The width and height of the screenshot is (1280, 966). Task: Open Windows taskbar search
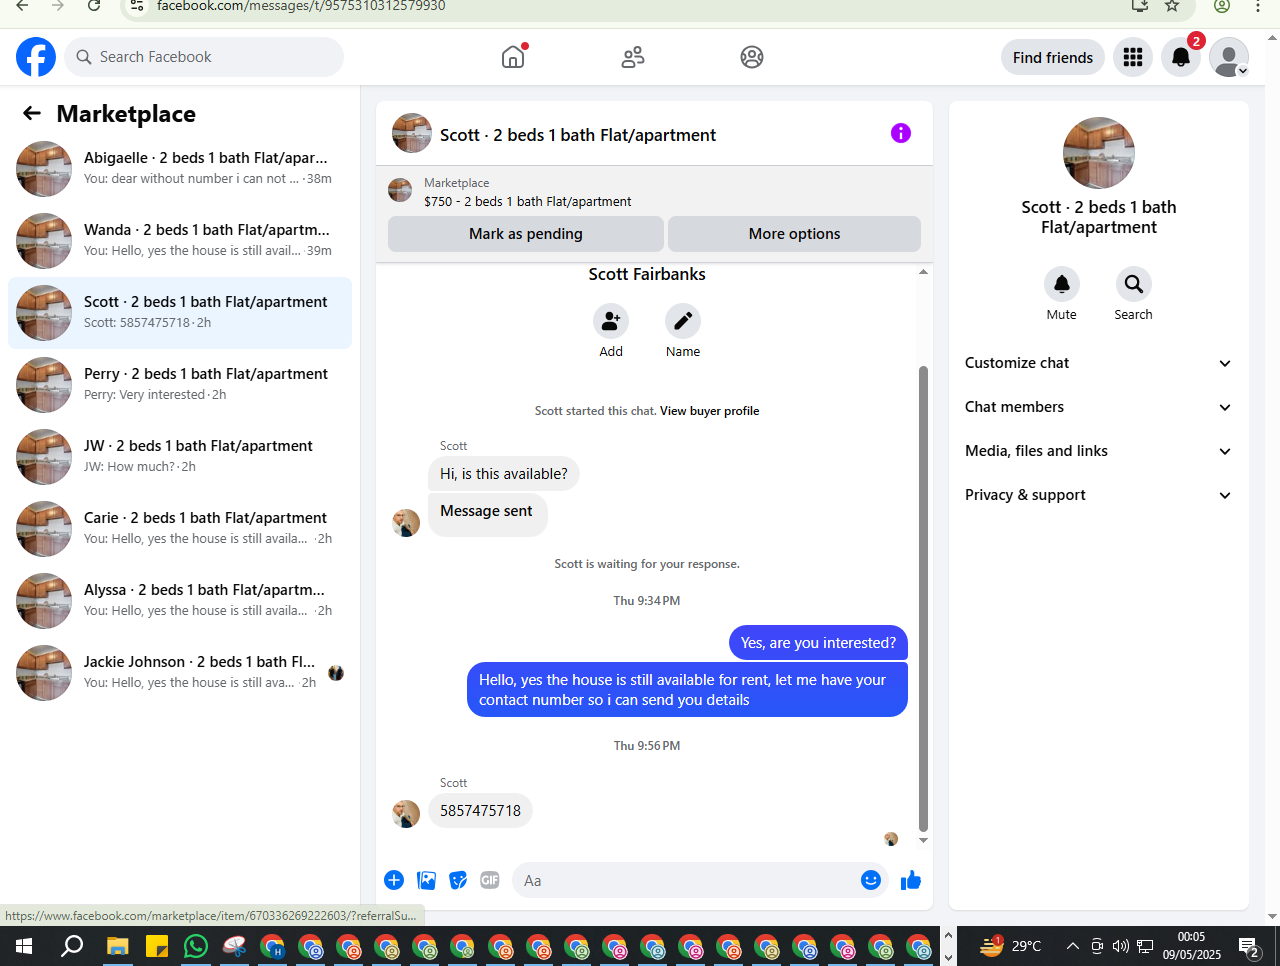tap(72, 946)
